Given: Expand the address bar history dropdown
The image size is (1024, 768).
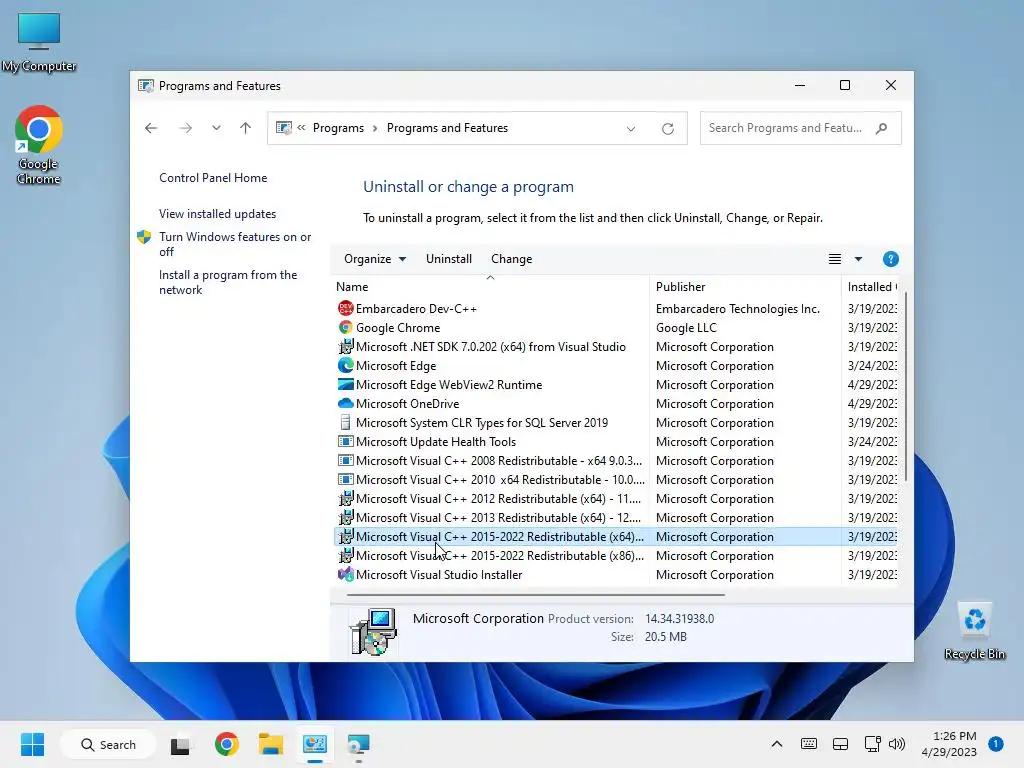Looking at the screenshot, I should pos(631,129).
